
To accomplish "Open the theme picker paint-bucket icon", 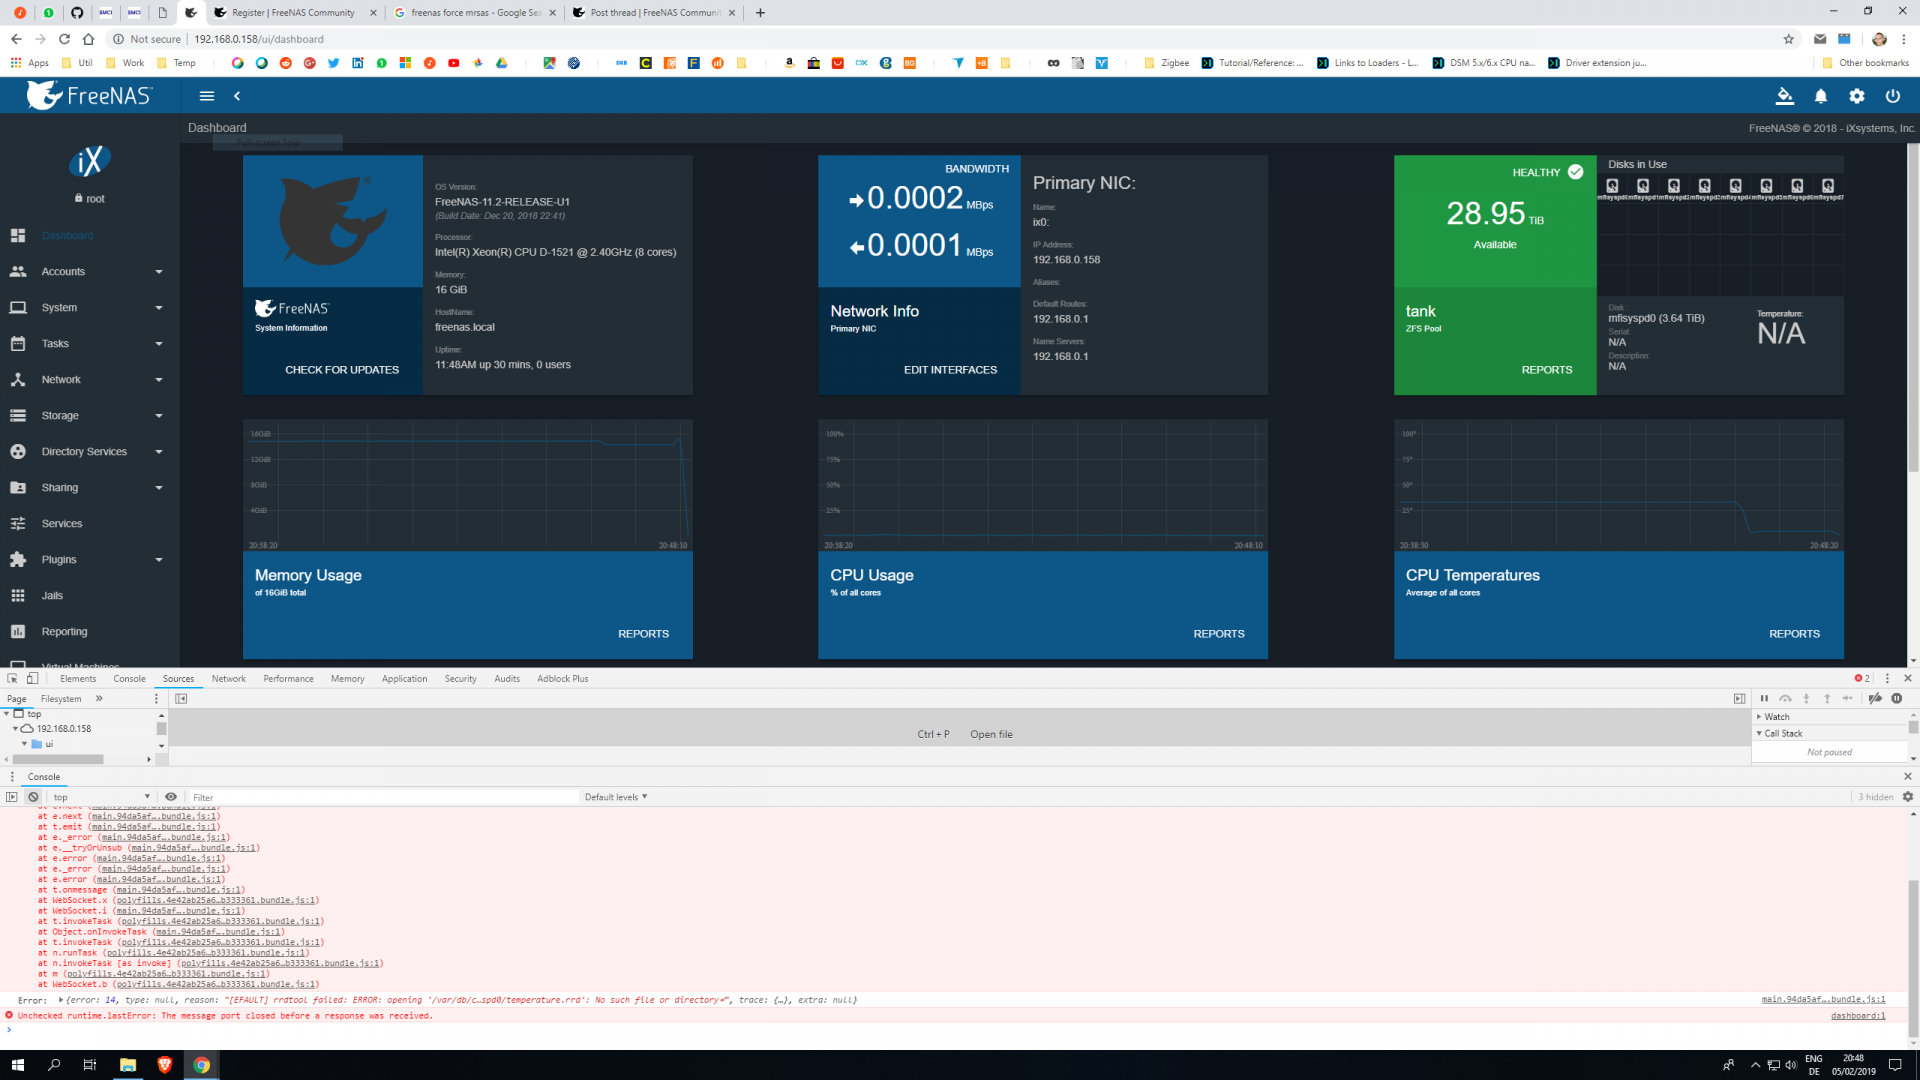I will coord(1785,96).
